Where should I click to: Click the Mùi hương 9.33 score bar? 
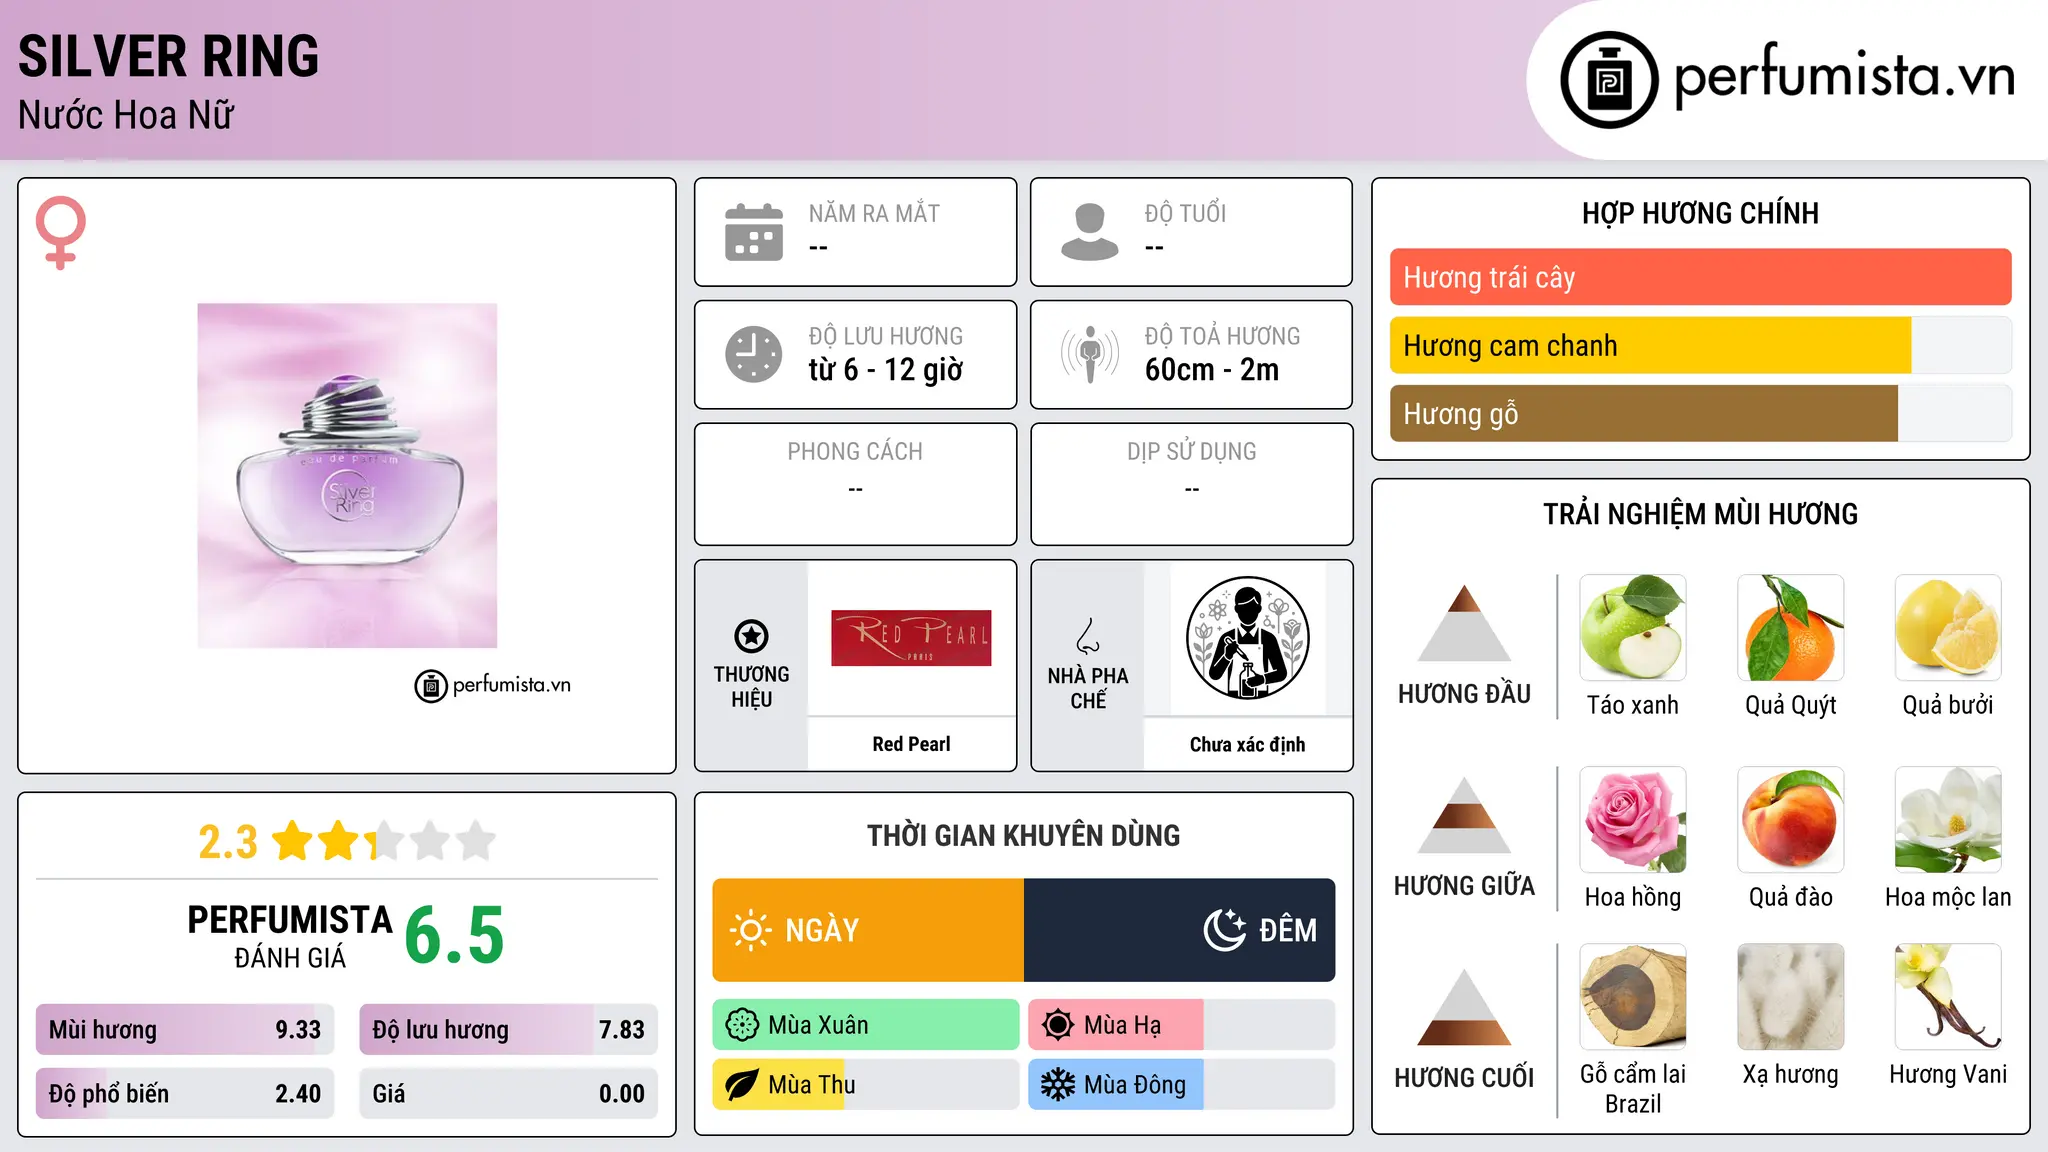pos(185,1030)
